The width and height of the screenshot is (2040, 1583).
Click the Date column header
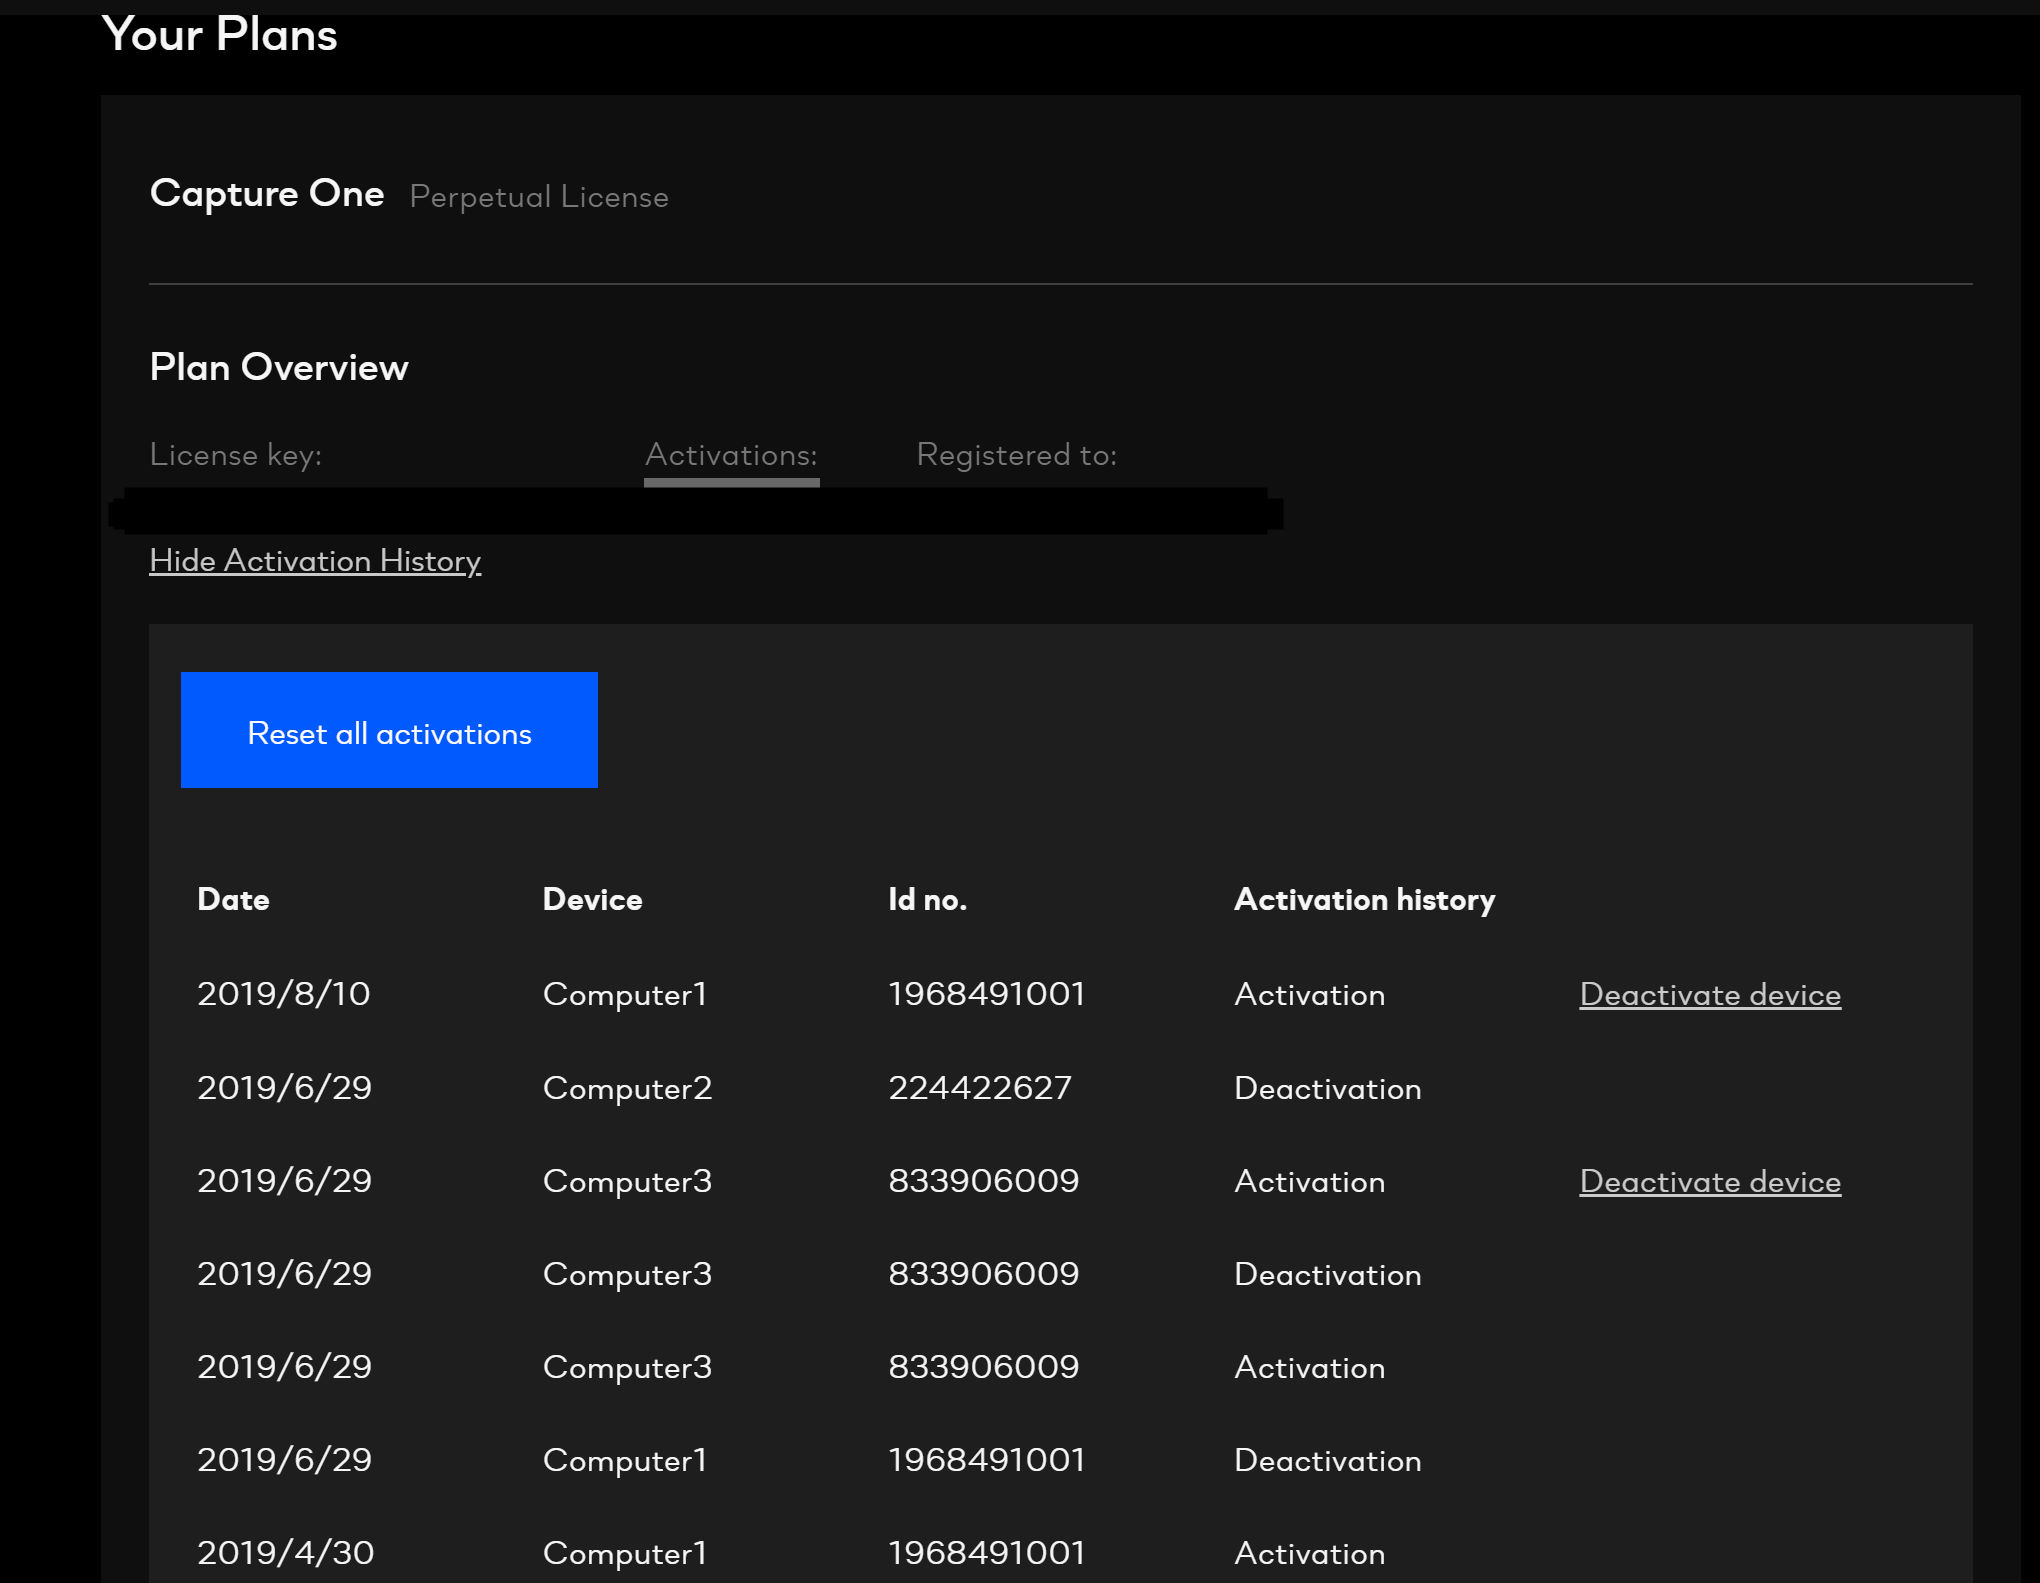233,900
